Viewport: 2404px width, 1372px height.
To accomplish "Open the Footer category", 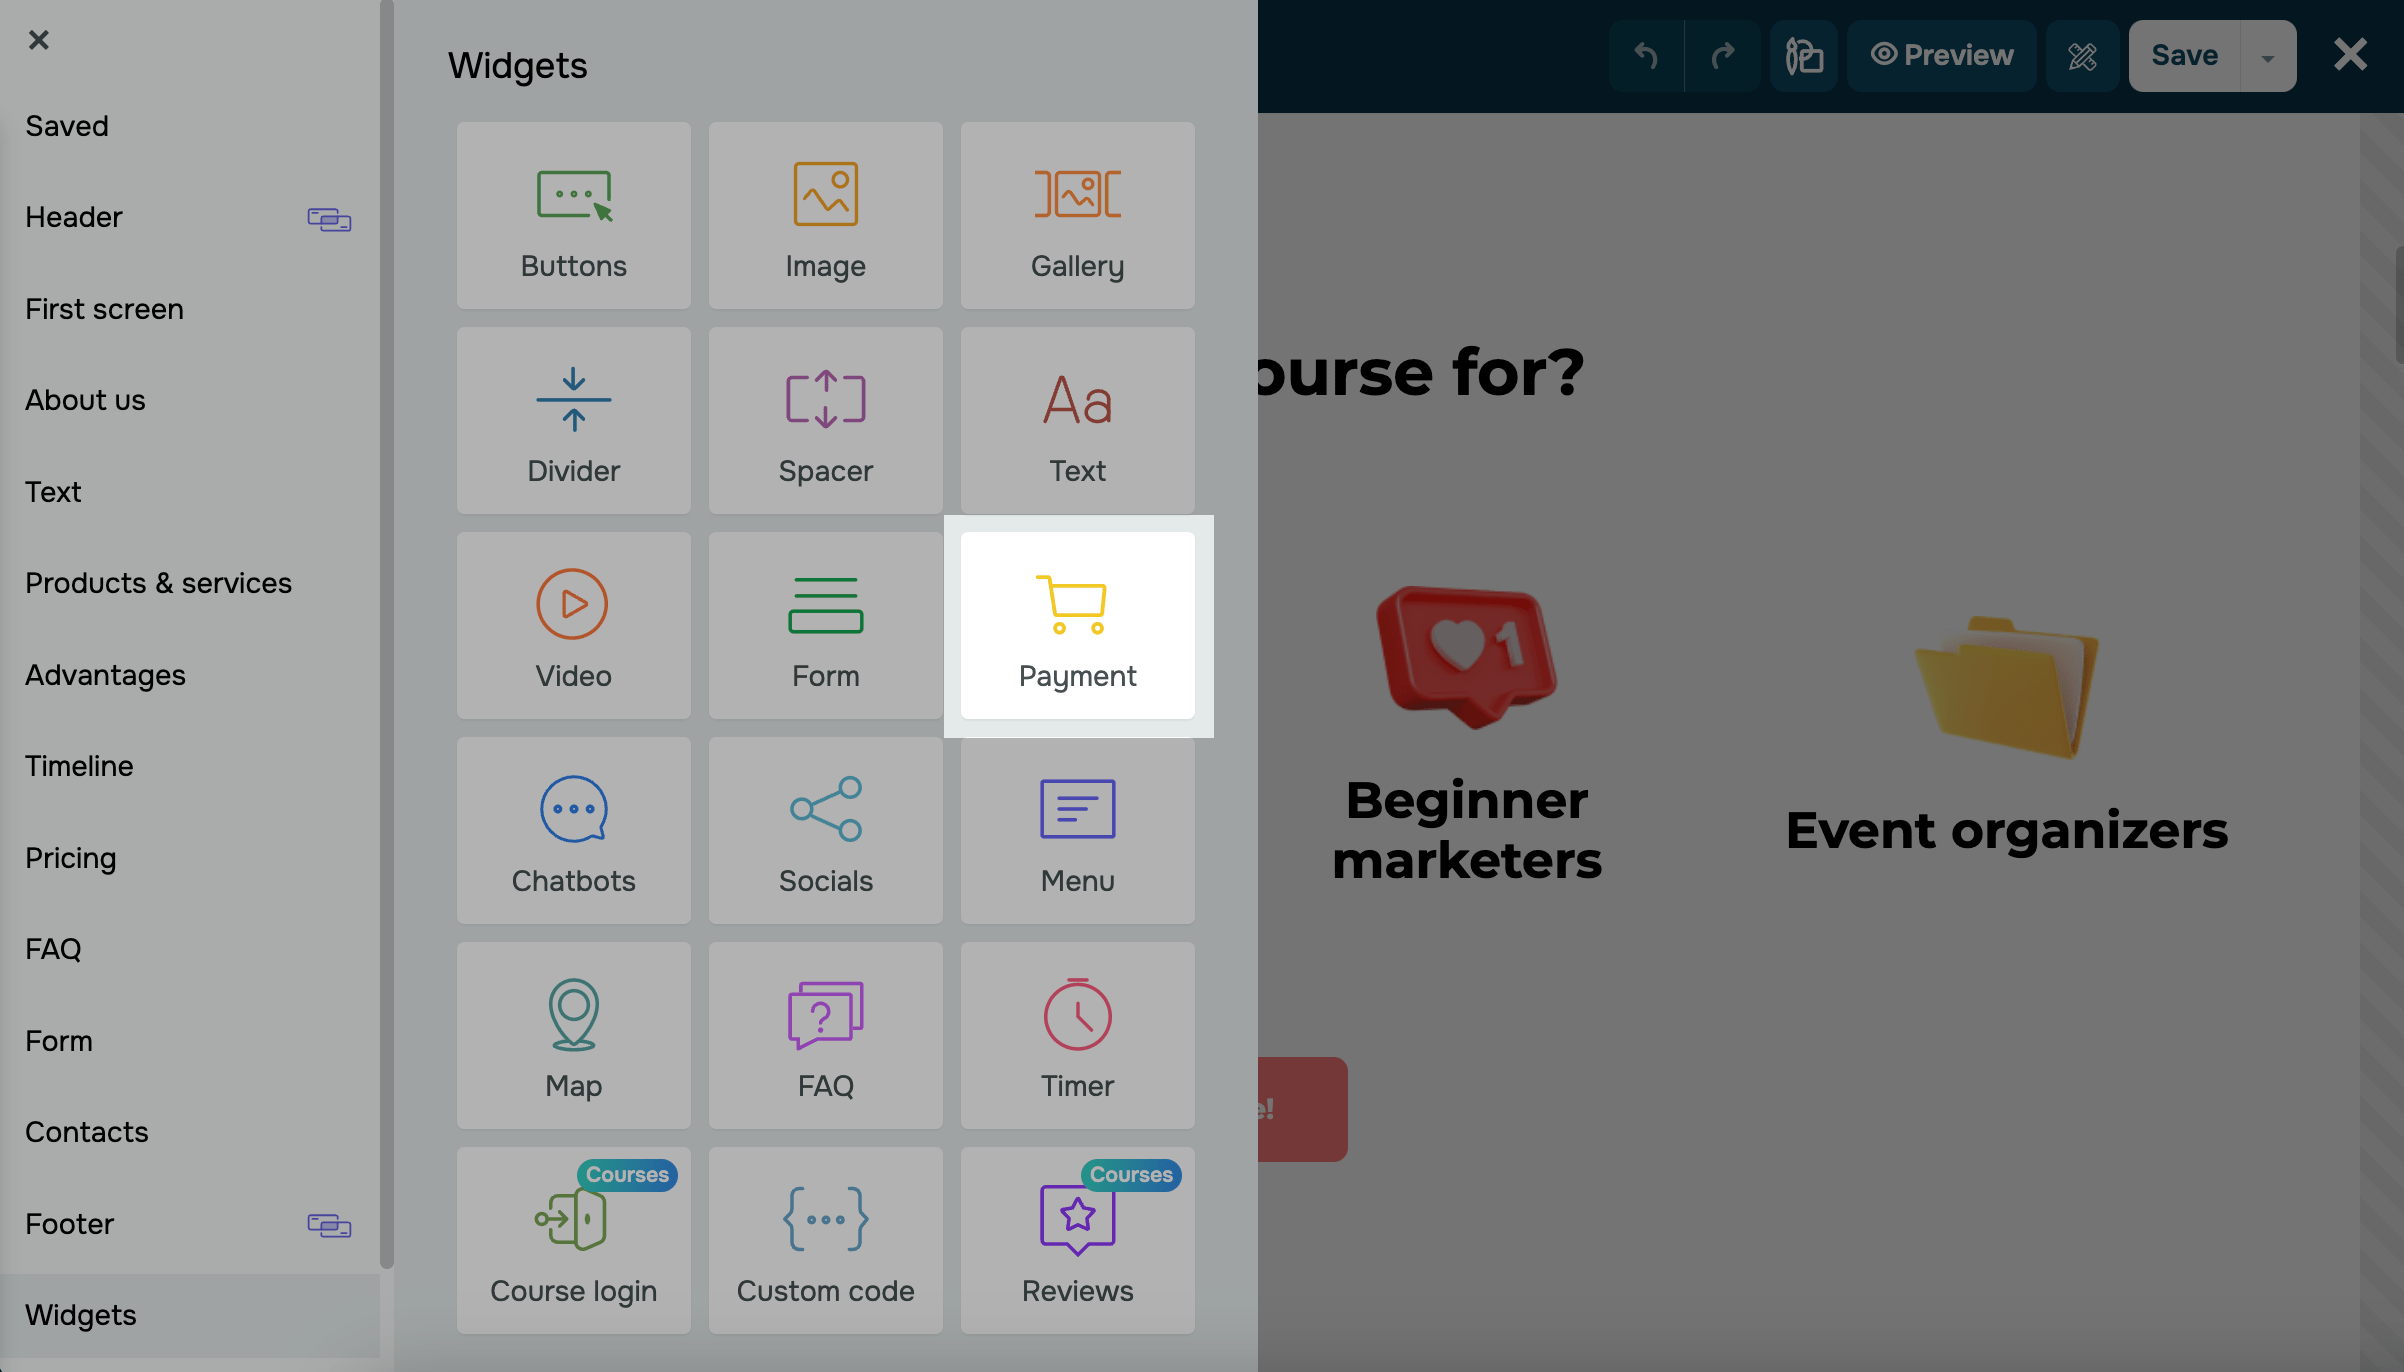I will (x=70, y=1224).
